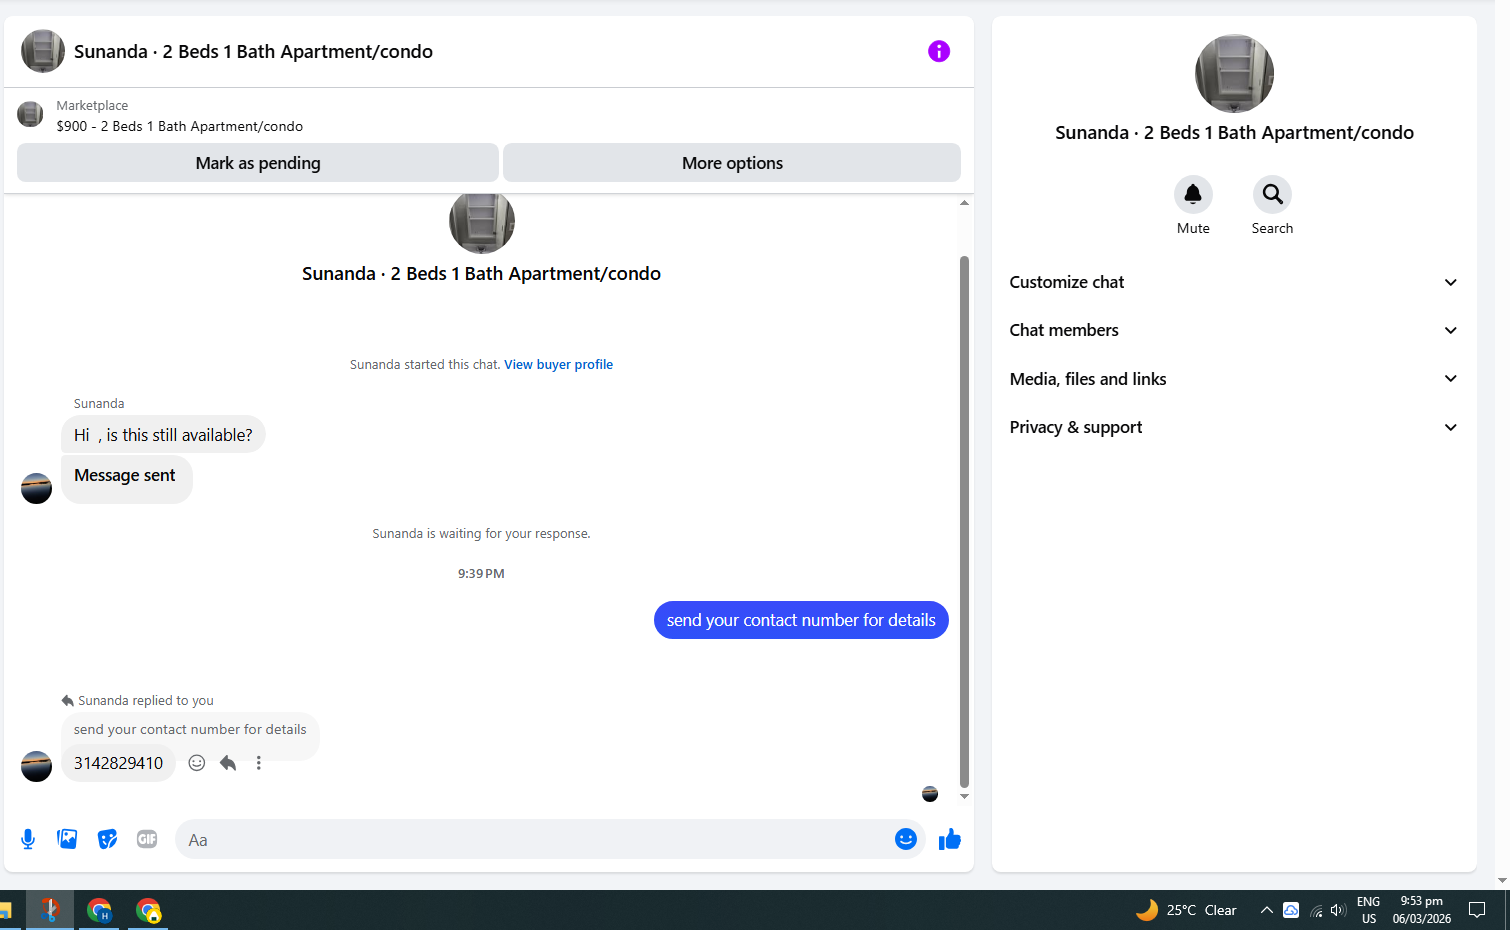Screen dimensions: 1510x930
Task: React to 3142829410 message with emoji
Action: coord(197,763)
